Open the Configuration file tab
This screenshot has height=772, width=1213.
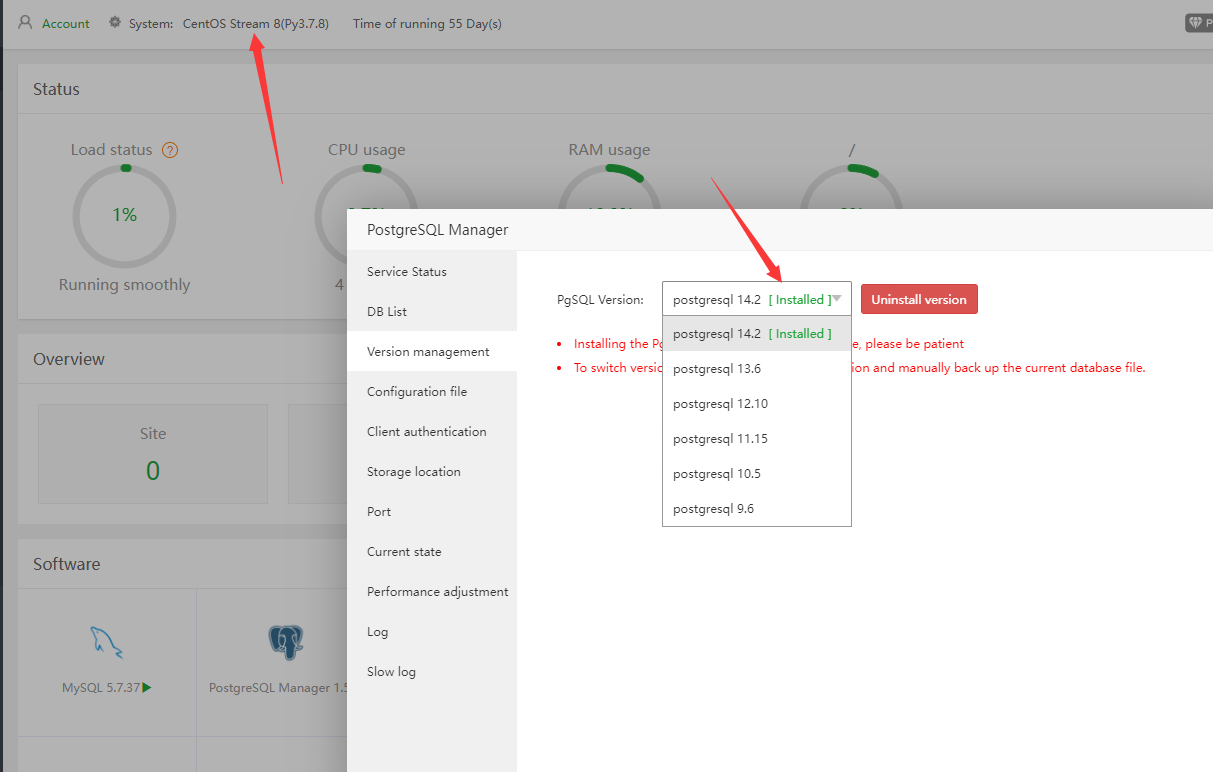tap(432, 392)
